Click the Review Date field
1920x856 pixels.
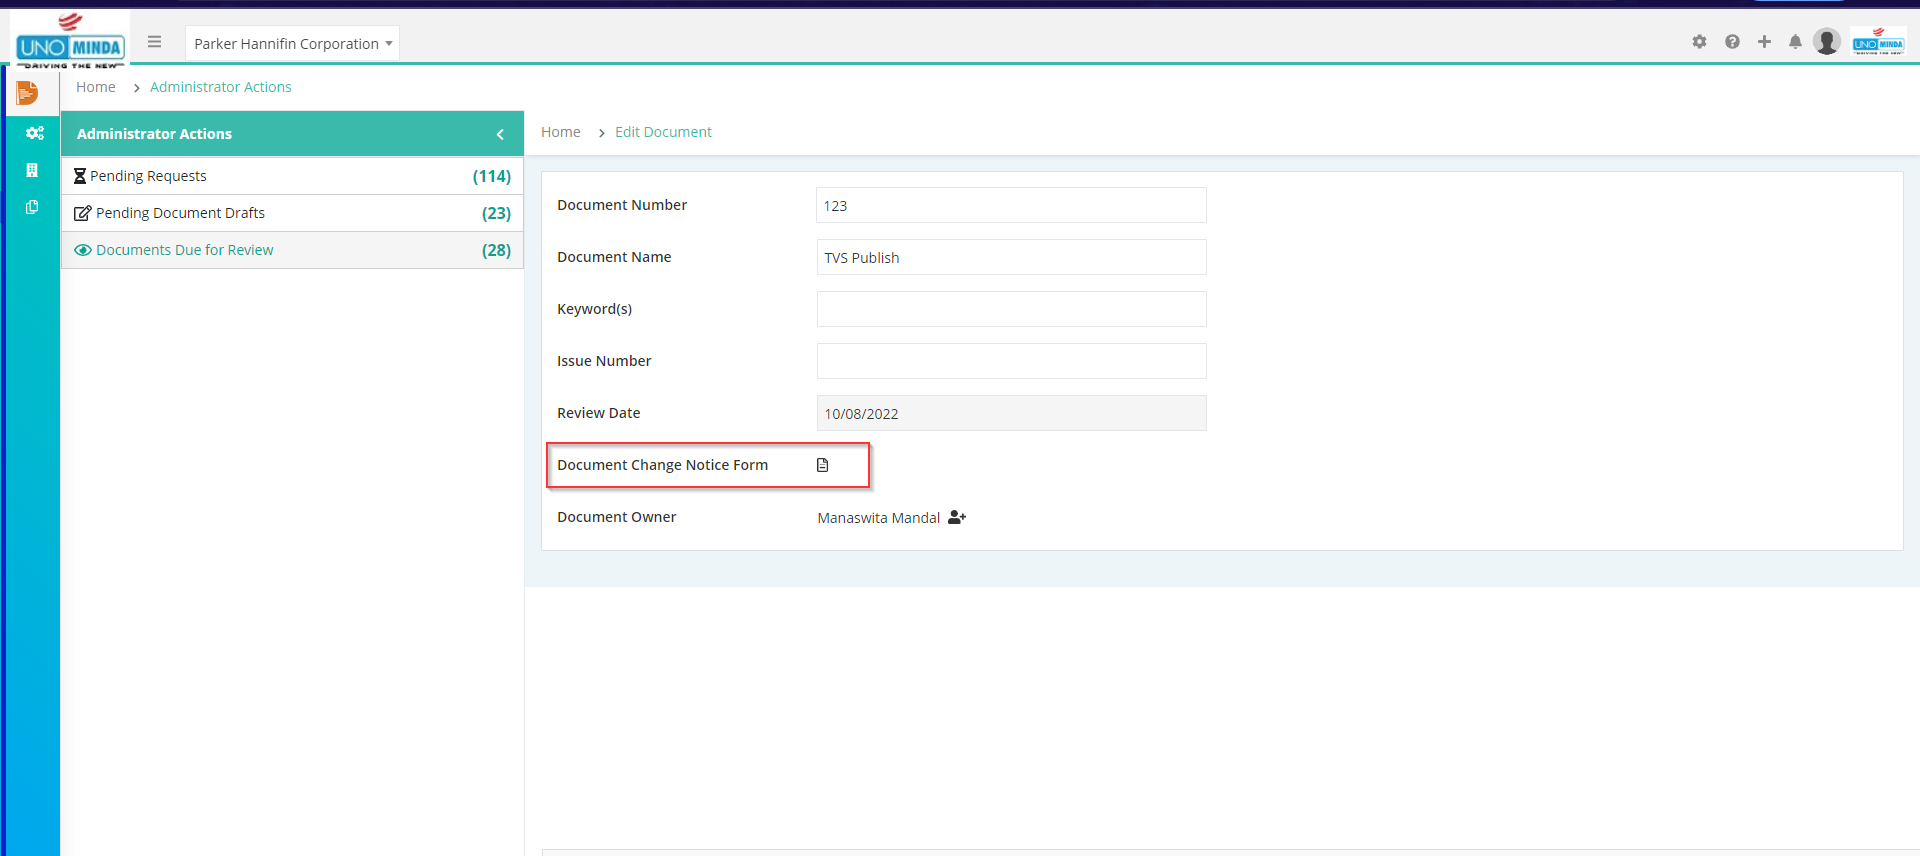click(x=1011, y=413)
